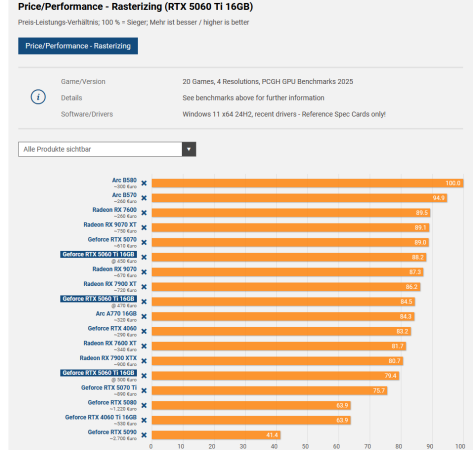Click the 81.7 value on RX 7600 XT bar
Screen dimensions: 474x450
coord(397,346)
